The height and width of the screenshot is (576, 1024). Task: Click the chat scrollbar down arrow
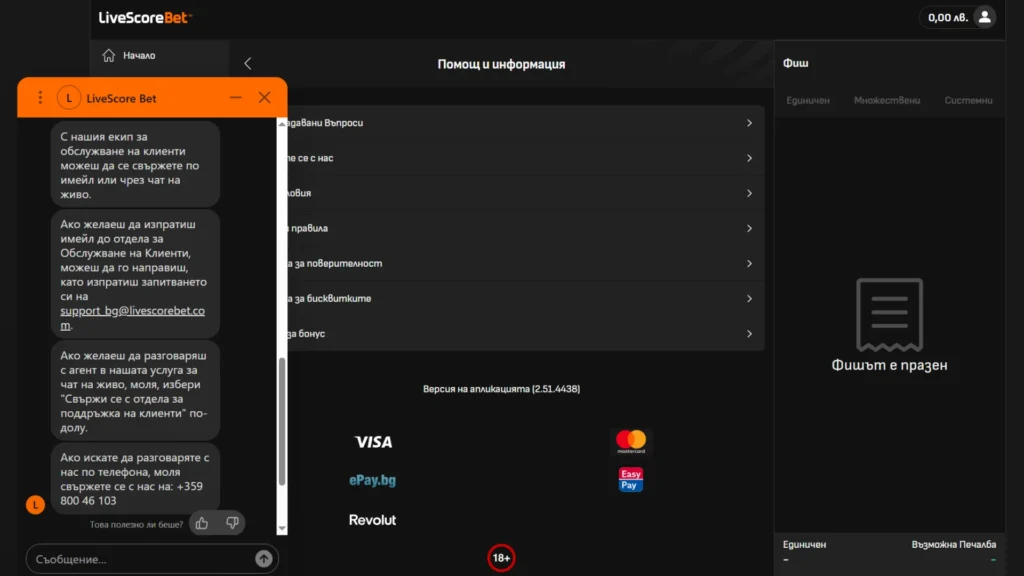[x=282, y=528]
